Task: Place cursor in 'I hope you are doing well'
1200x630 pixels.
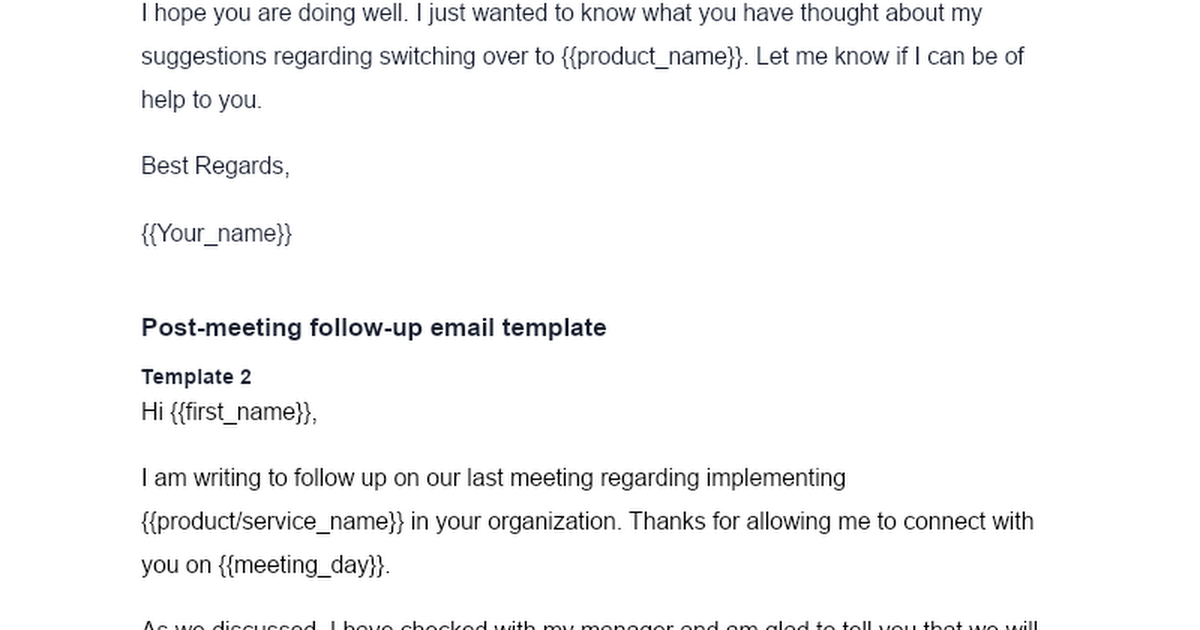Action: coord(272,14)
